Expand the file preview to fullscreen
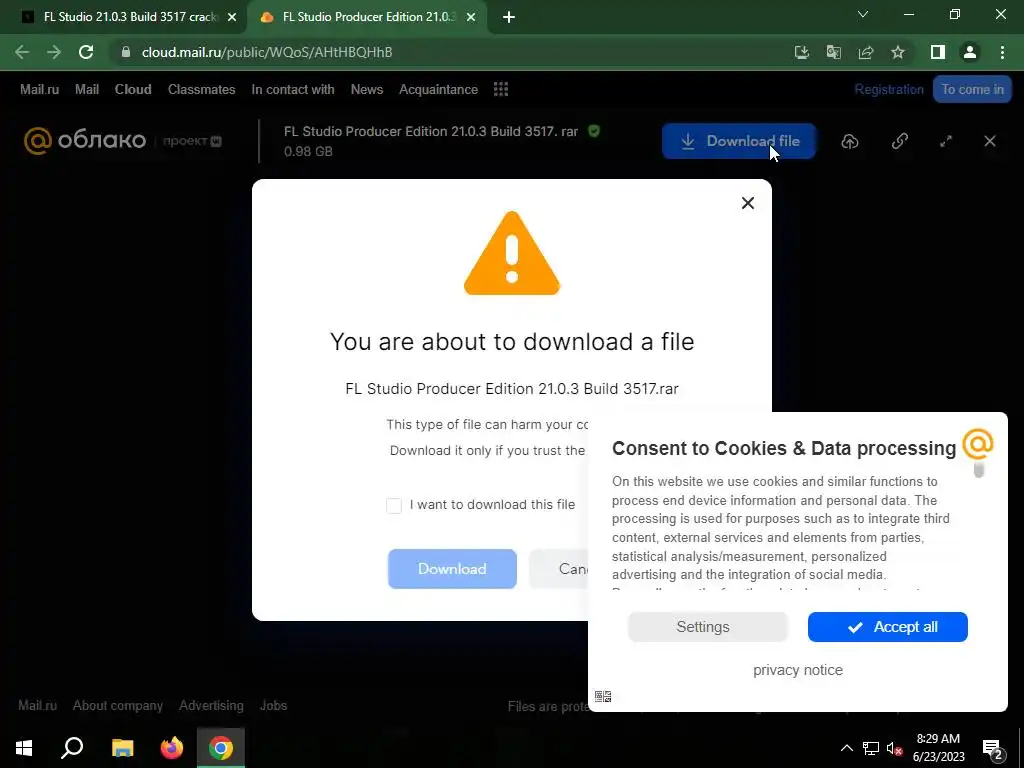Screen dimensions: 1024x768 [946, 141]
